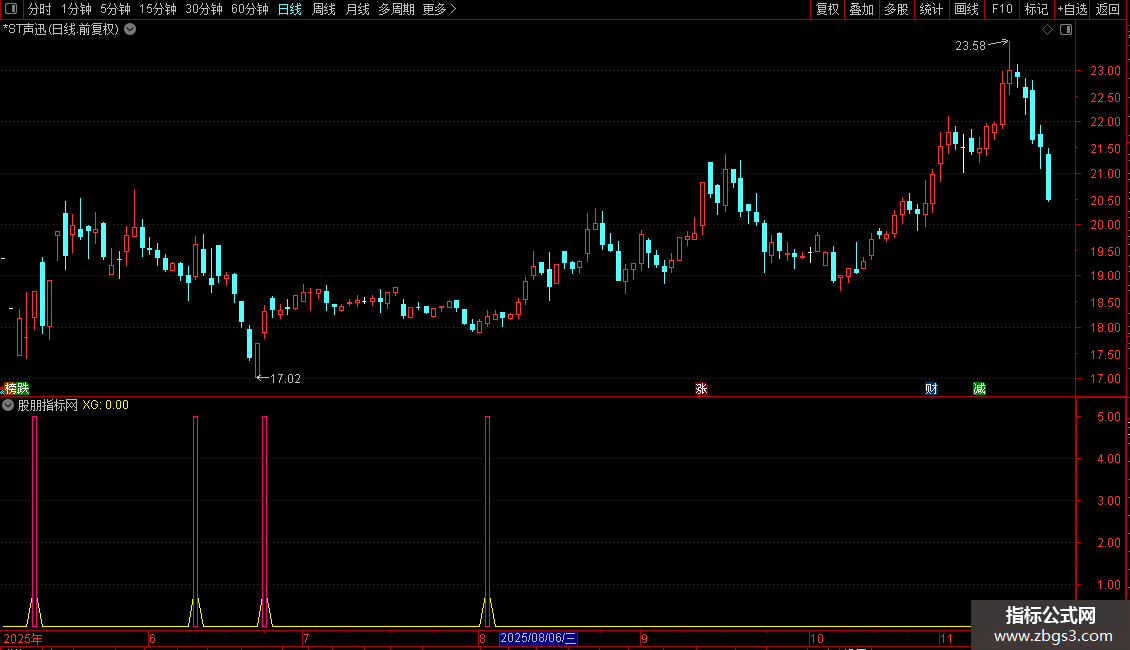Open the 多周期 multi-period view
Screen dimensions: 1130x650
pos(396,9)
